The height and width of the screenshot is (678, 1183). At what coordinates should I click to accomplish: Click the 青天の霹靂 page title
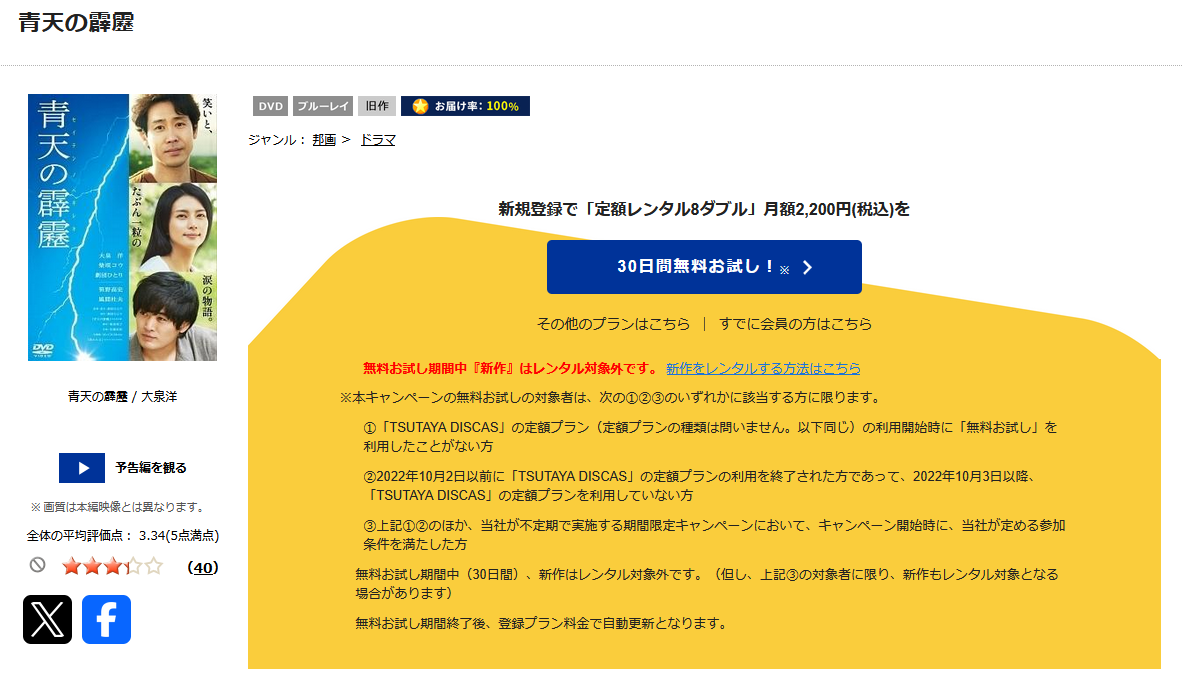76,23
